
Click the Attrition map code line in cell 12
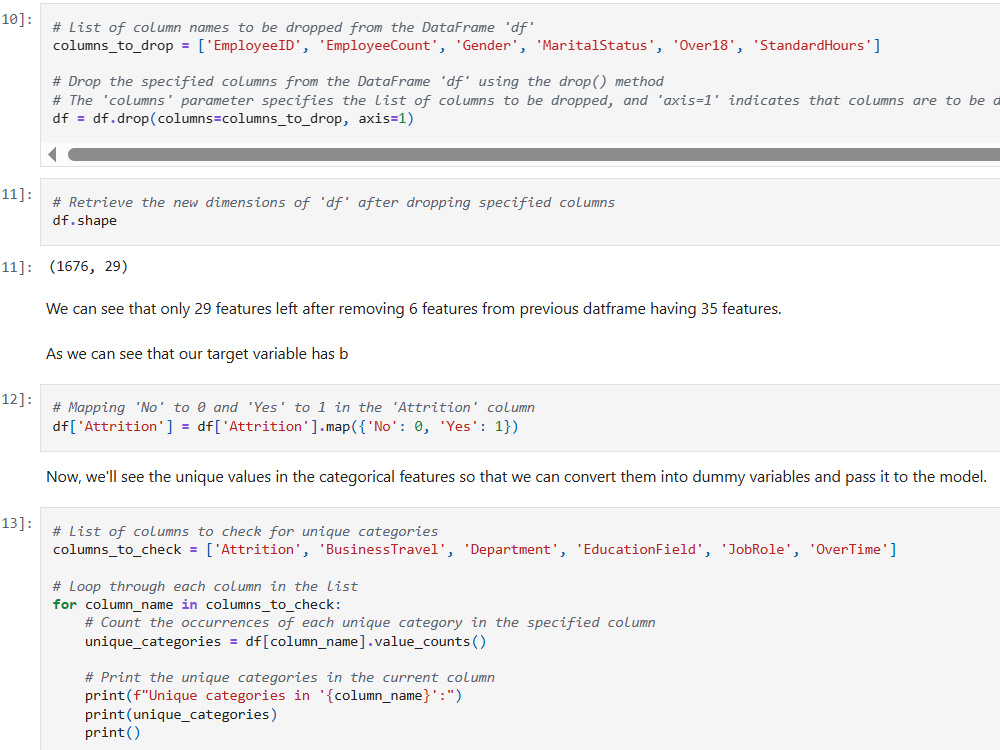pyautogui.click(x=286, y=427)
